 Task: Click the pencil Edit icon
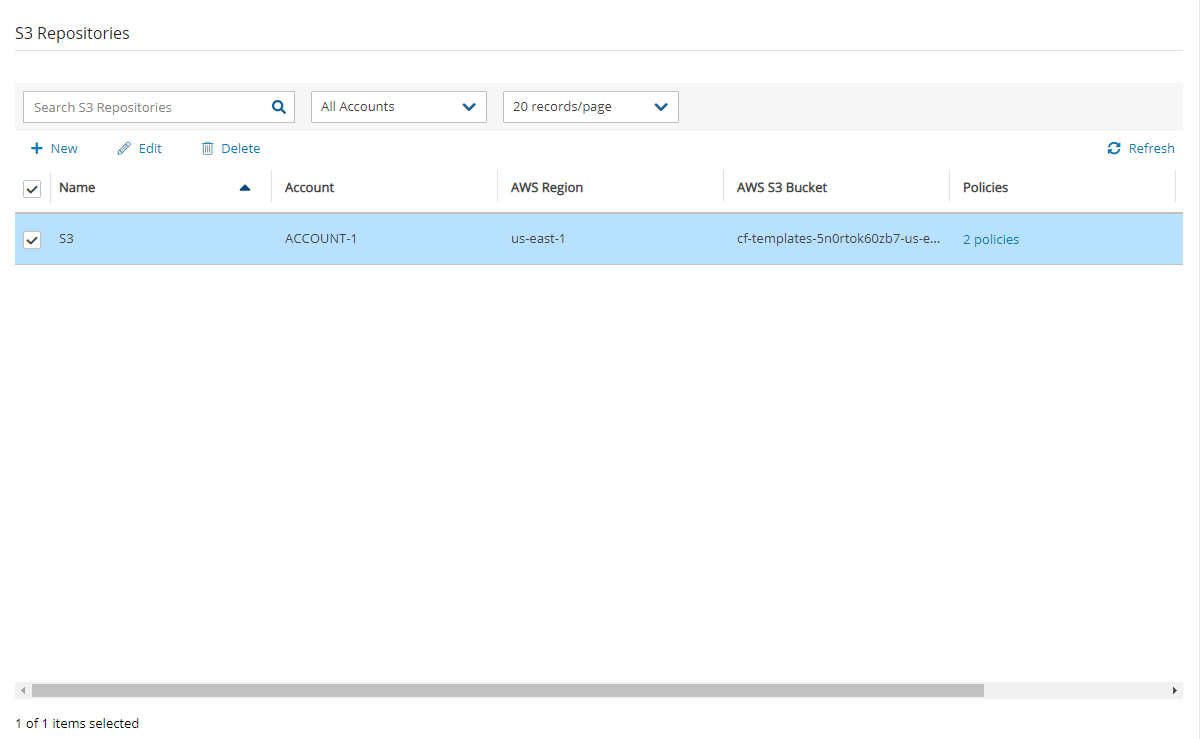point(124,148)
